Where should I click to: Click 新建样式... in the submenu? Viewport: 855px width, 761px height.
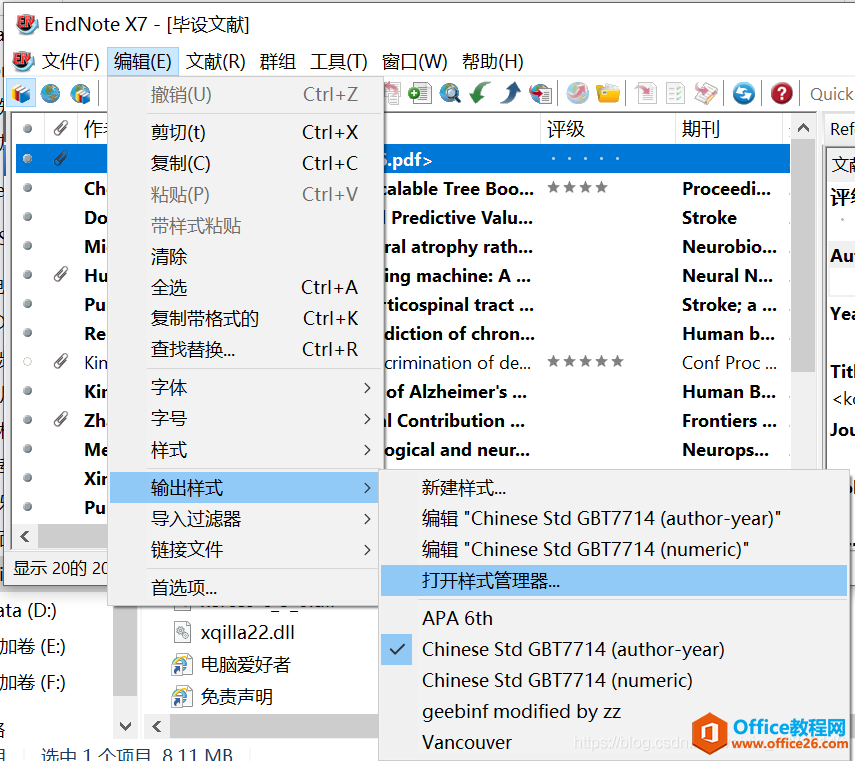click(614, 487)
